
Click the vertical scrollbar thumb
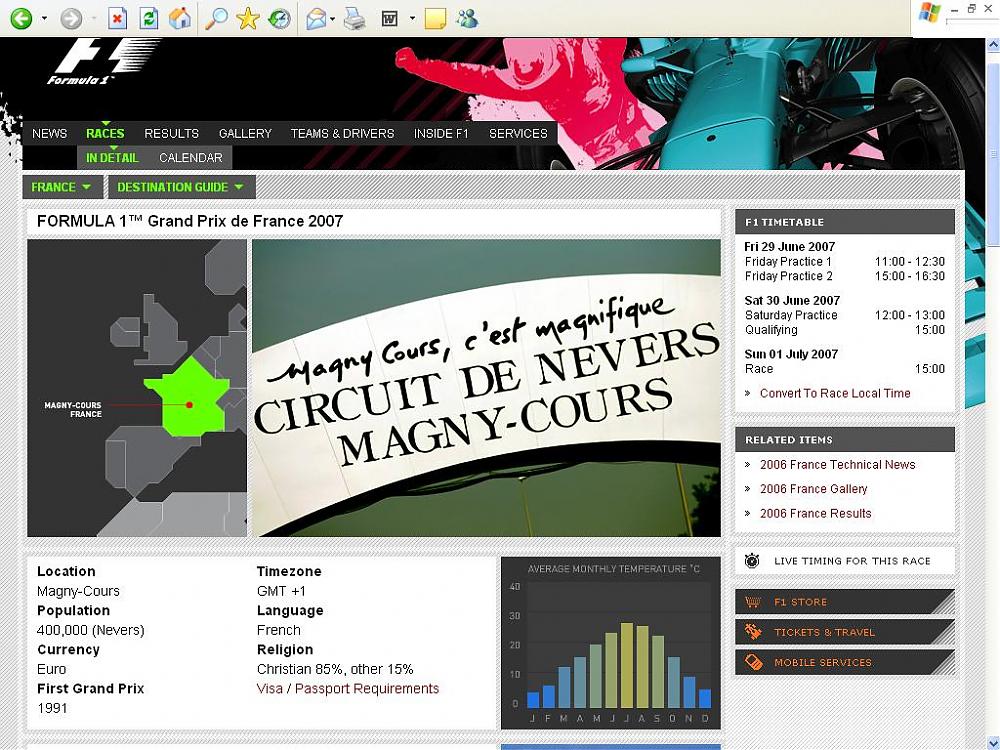click(x=993, y=153)
